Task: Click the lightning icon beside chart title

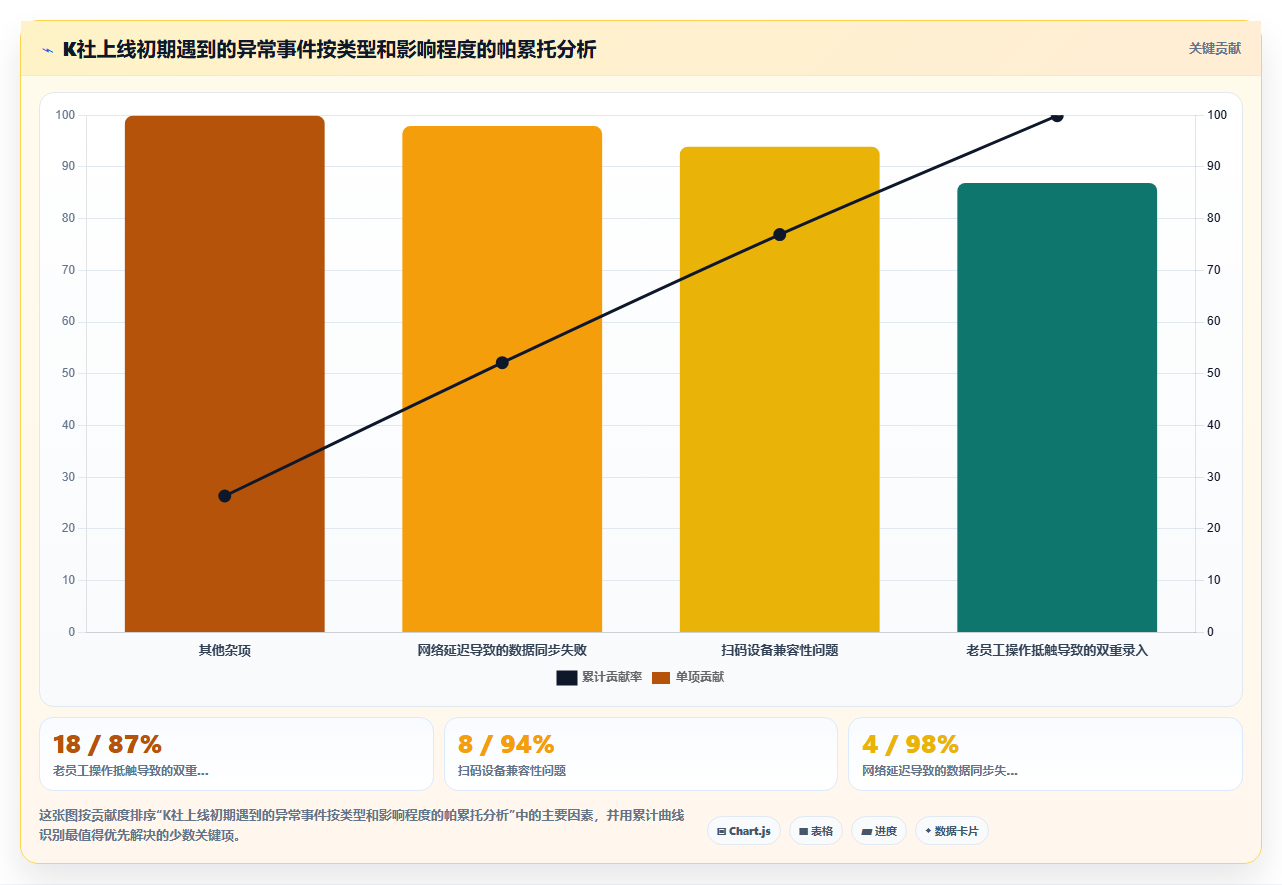Action: 47,49
